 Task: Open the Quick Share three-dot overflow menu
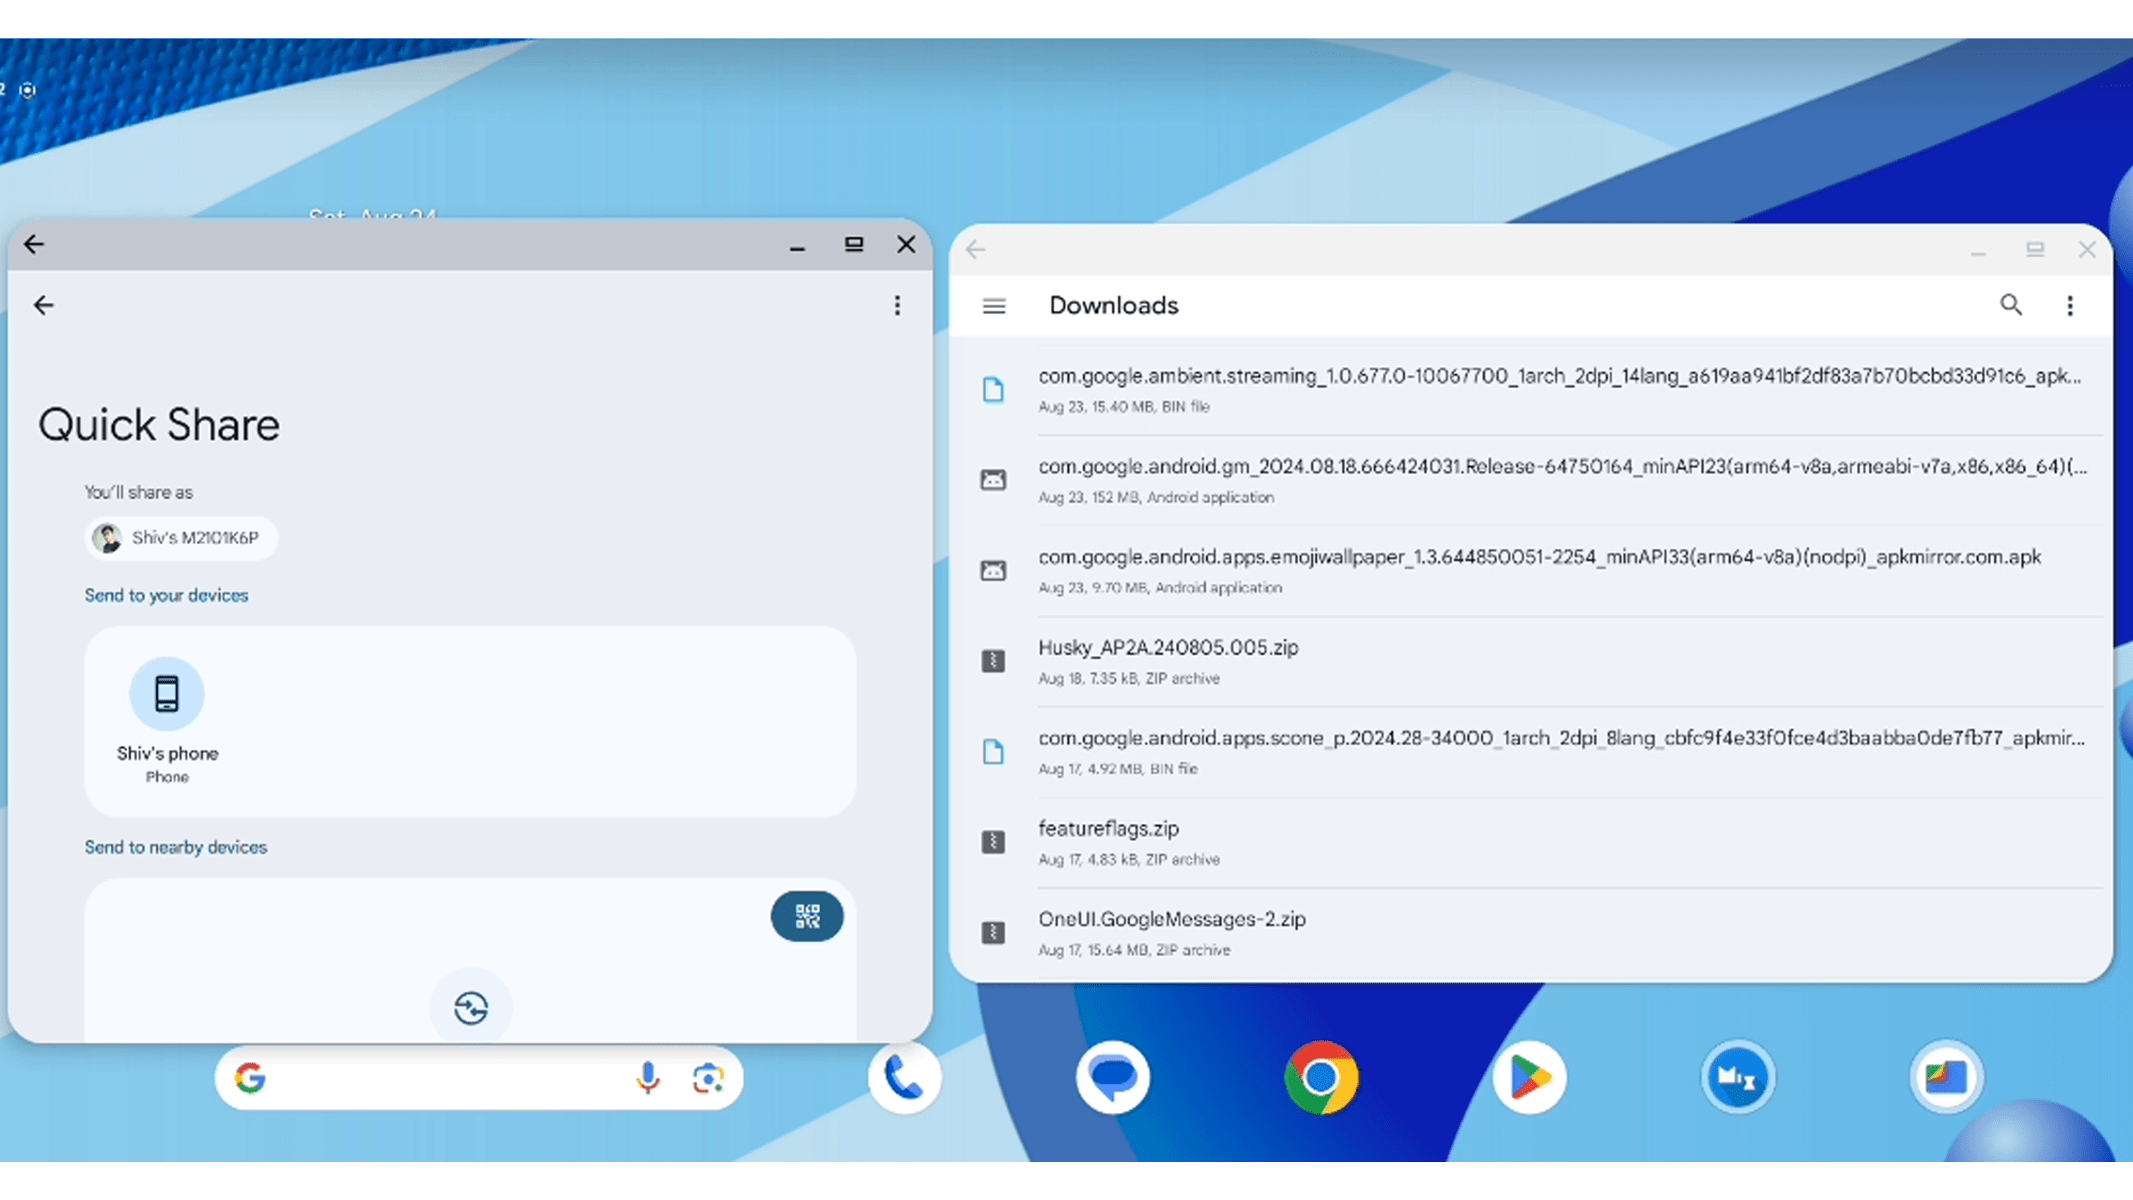pos(897,306)
